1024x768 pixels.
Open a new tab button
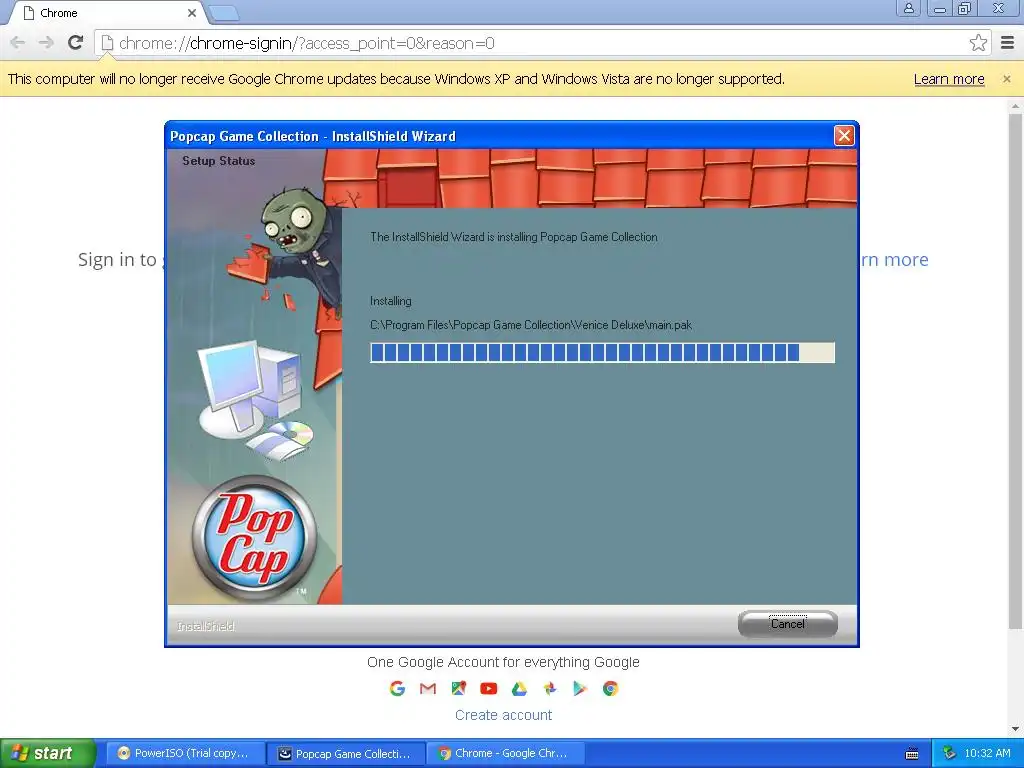223,13
